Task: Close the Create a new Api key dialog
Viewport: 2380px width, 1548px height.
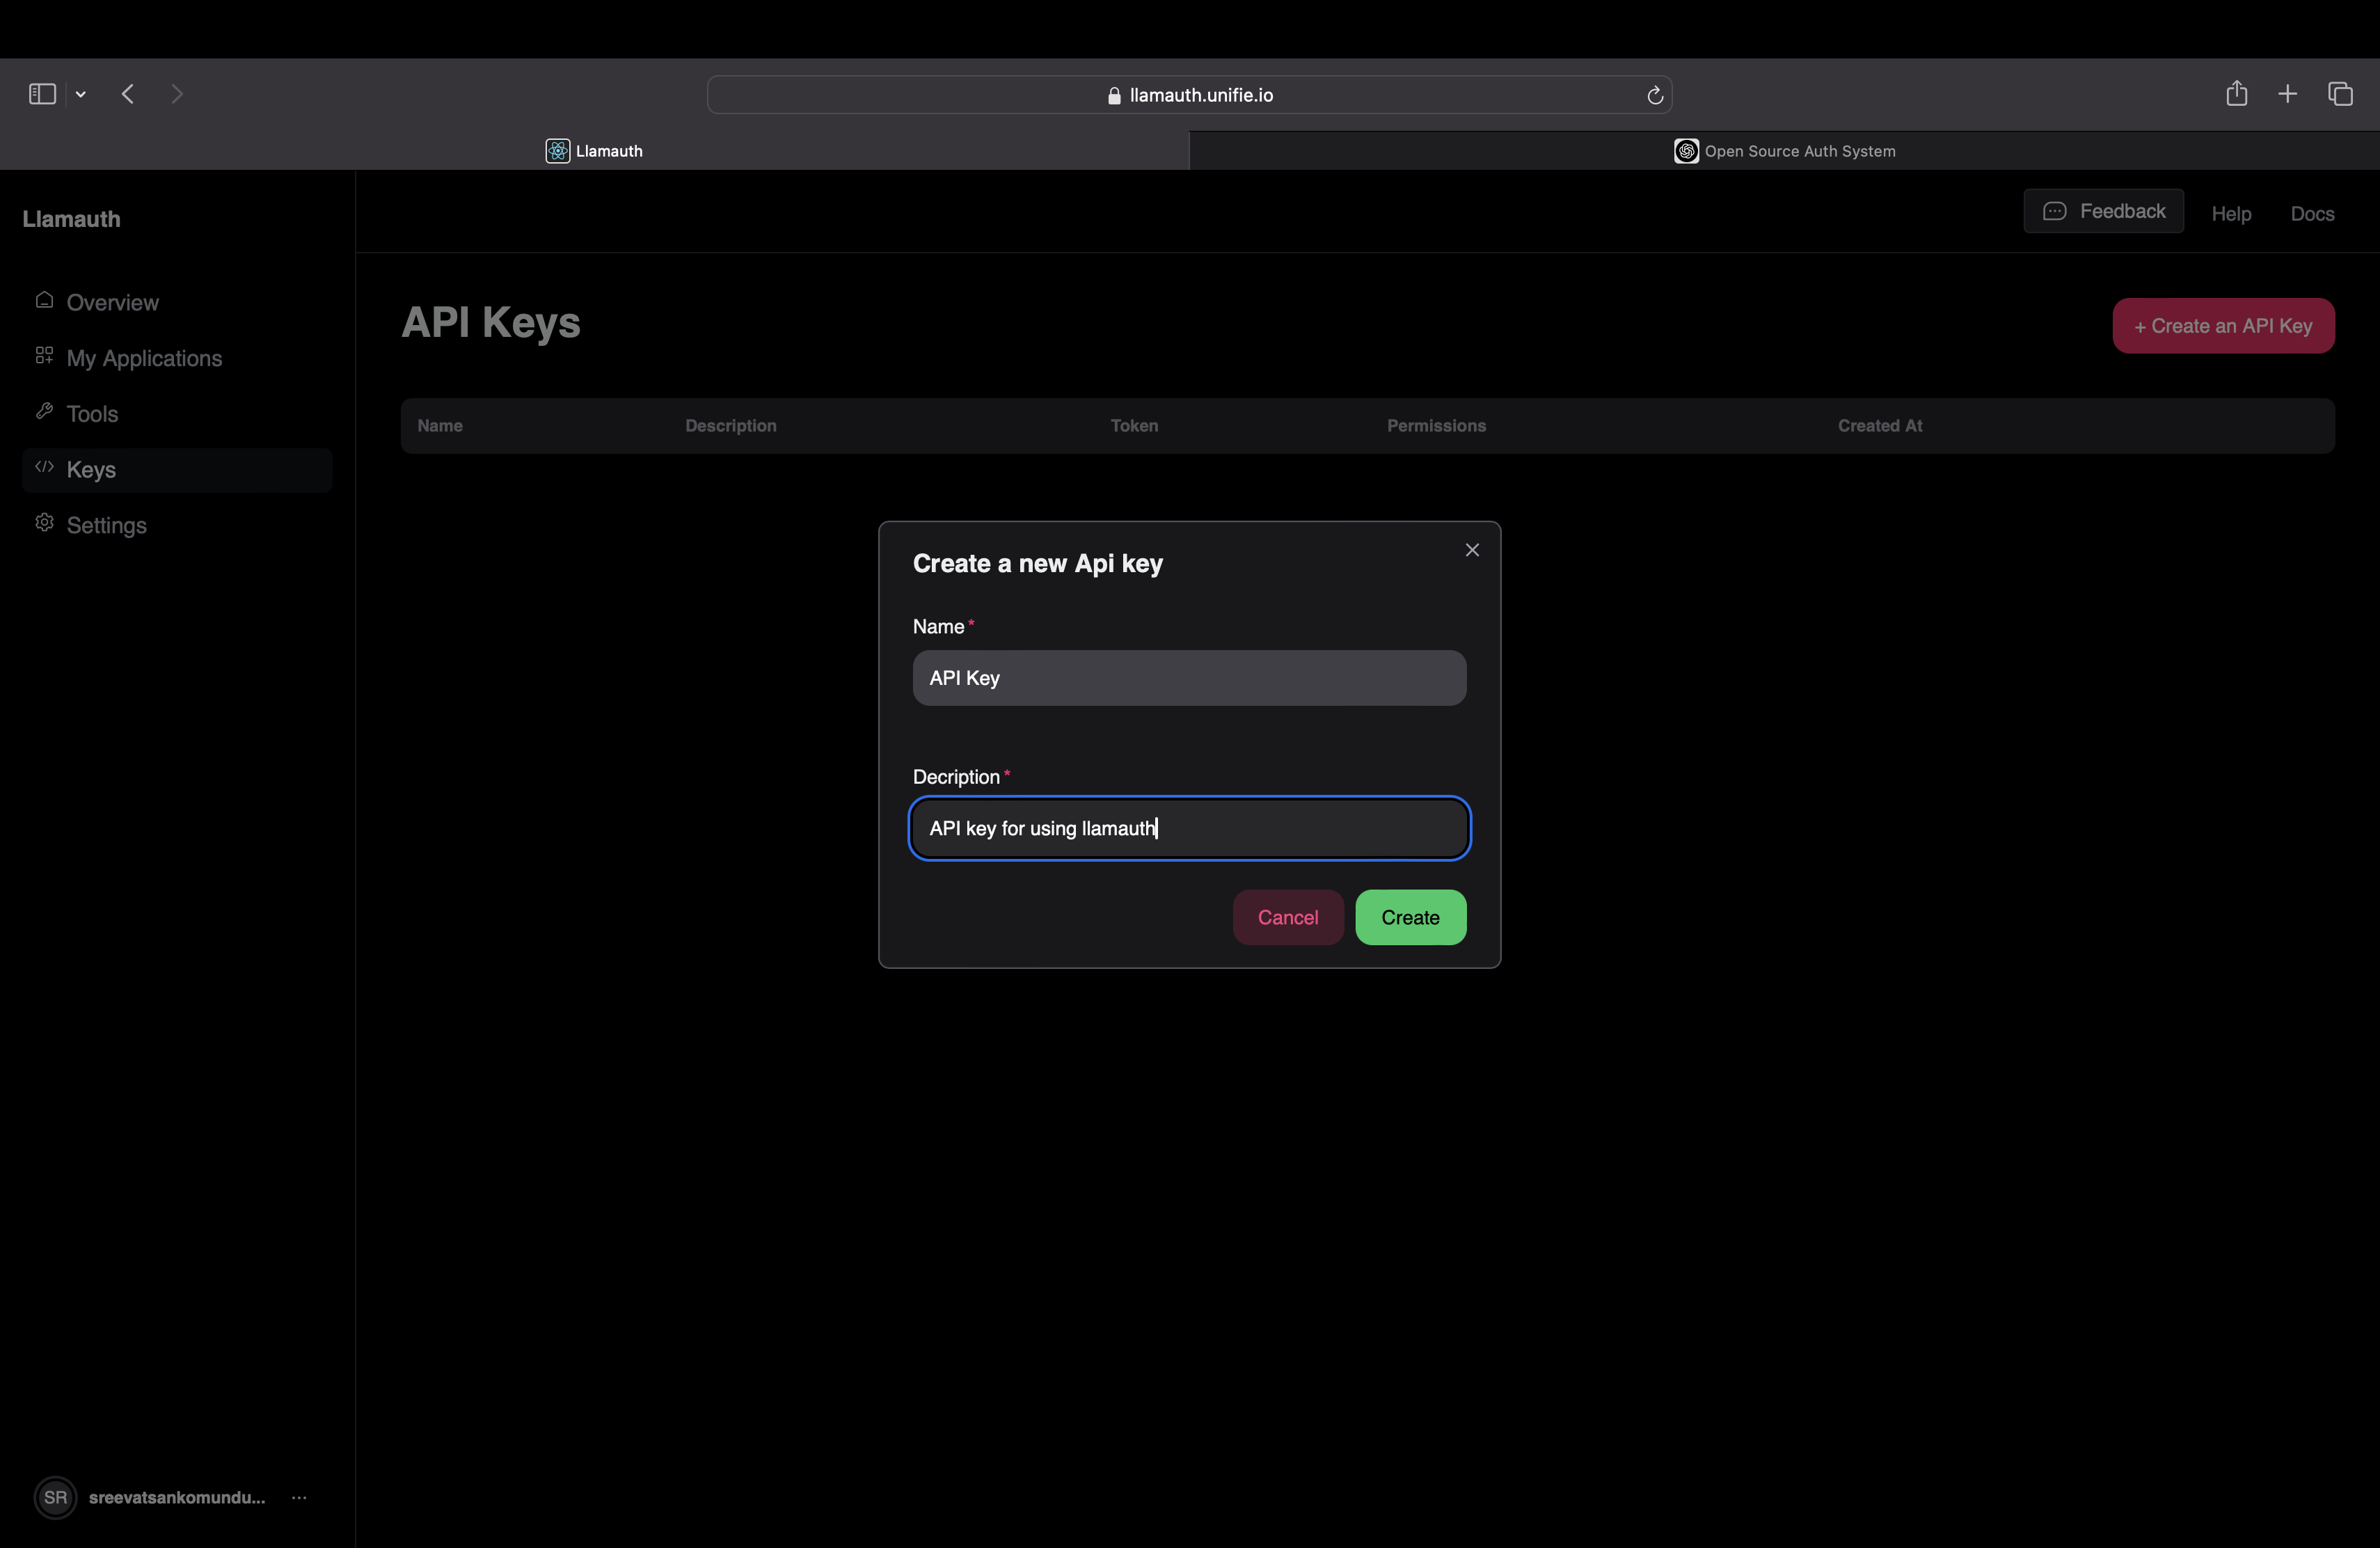Action: pyautogui.click(x=1472, y=550)
